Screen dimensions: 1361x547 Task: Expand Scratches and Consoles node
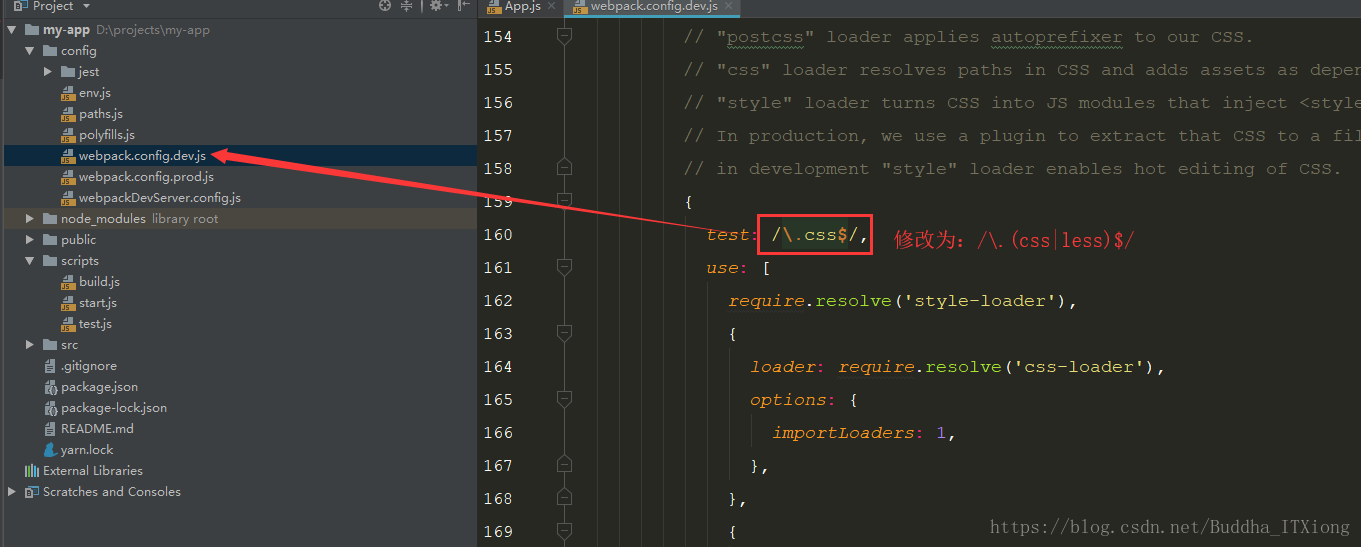(x=12, y=492)
